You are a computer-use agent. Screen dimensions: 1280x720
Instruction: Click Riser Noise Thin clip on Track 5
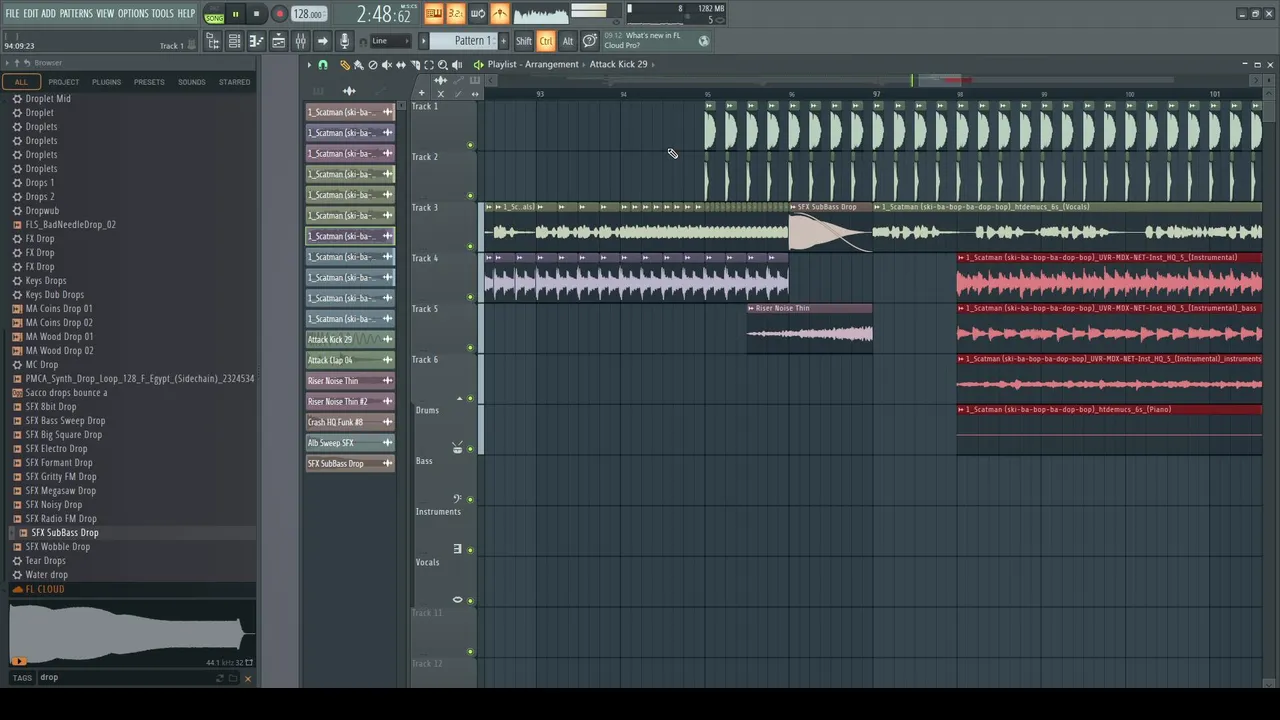(809, 328)
